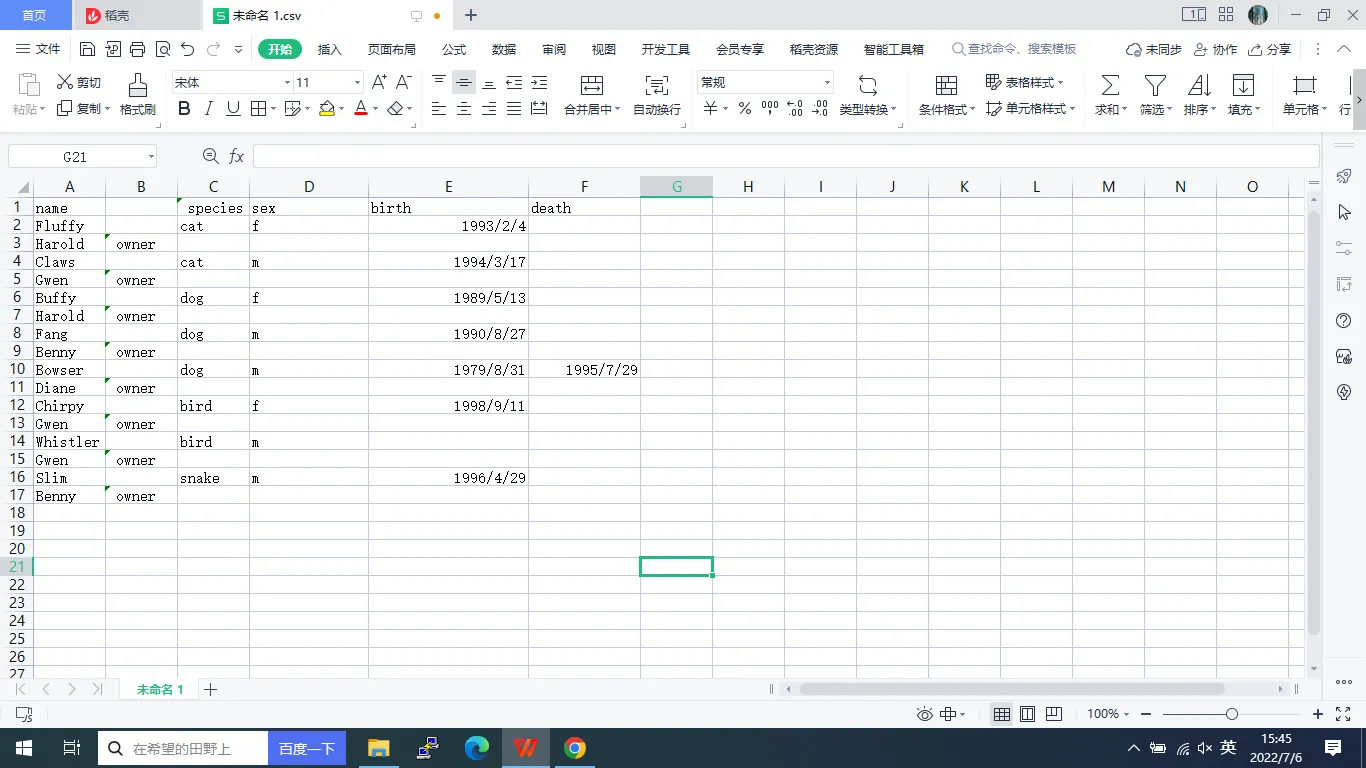Click the decrease decimal places icon

click(819, 109)
